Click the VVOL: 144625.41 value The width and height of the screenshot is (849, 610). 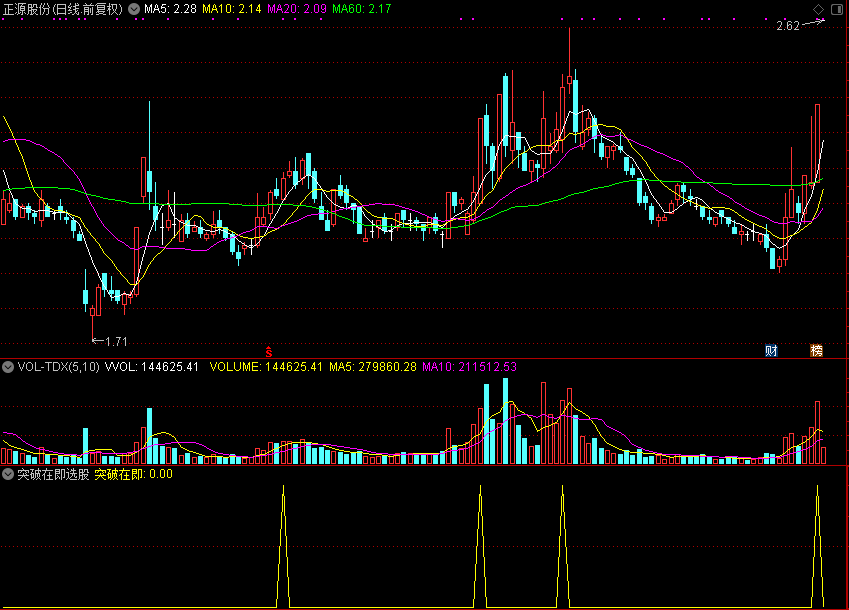(x=152, y=367)
